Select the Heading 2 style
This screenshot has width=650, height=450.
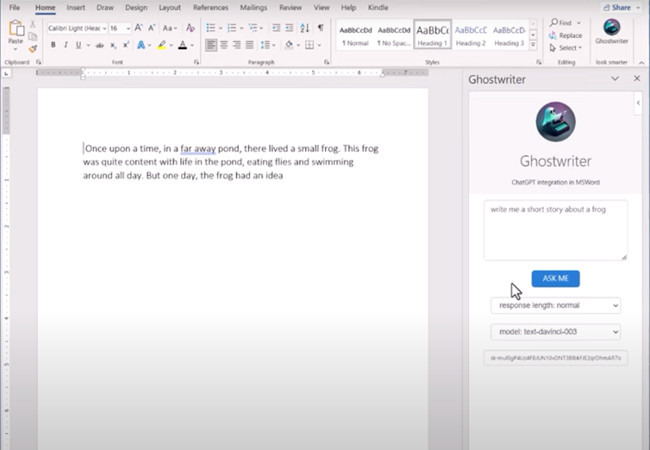(471, 35)
